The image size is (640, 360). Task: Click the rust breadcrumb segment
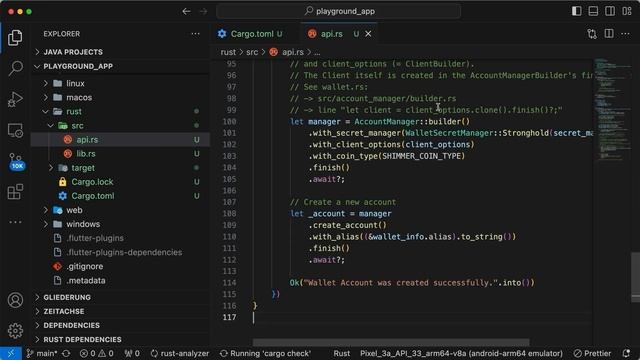[228, 52]
